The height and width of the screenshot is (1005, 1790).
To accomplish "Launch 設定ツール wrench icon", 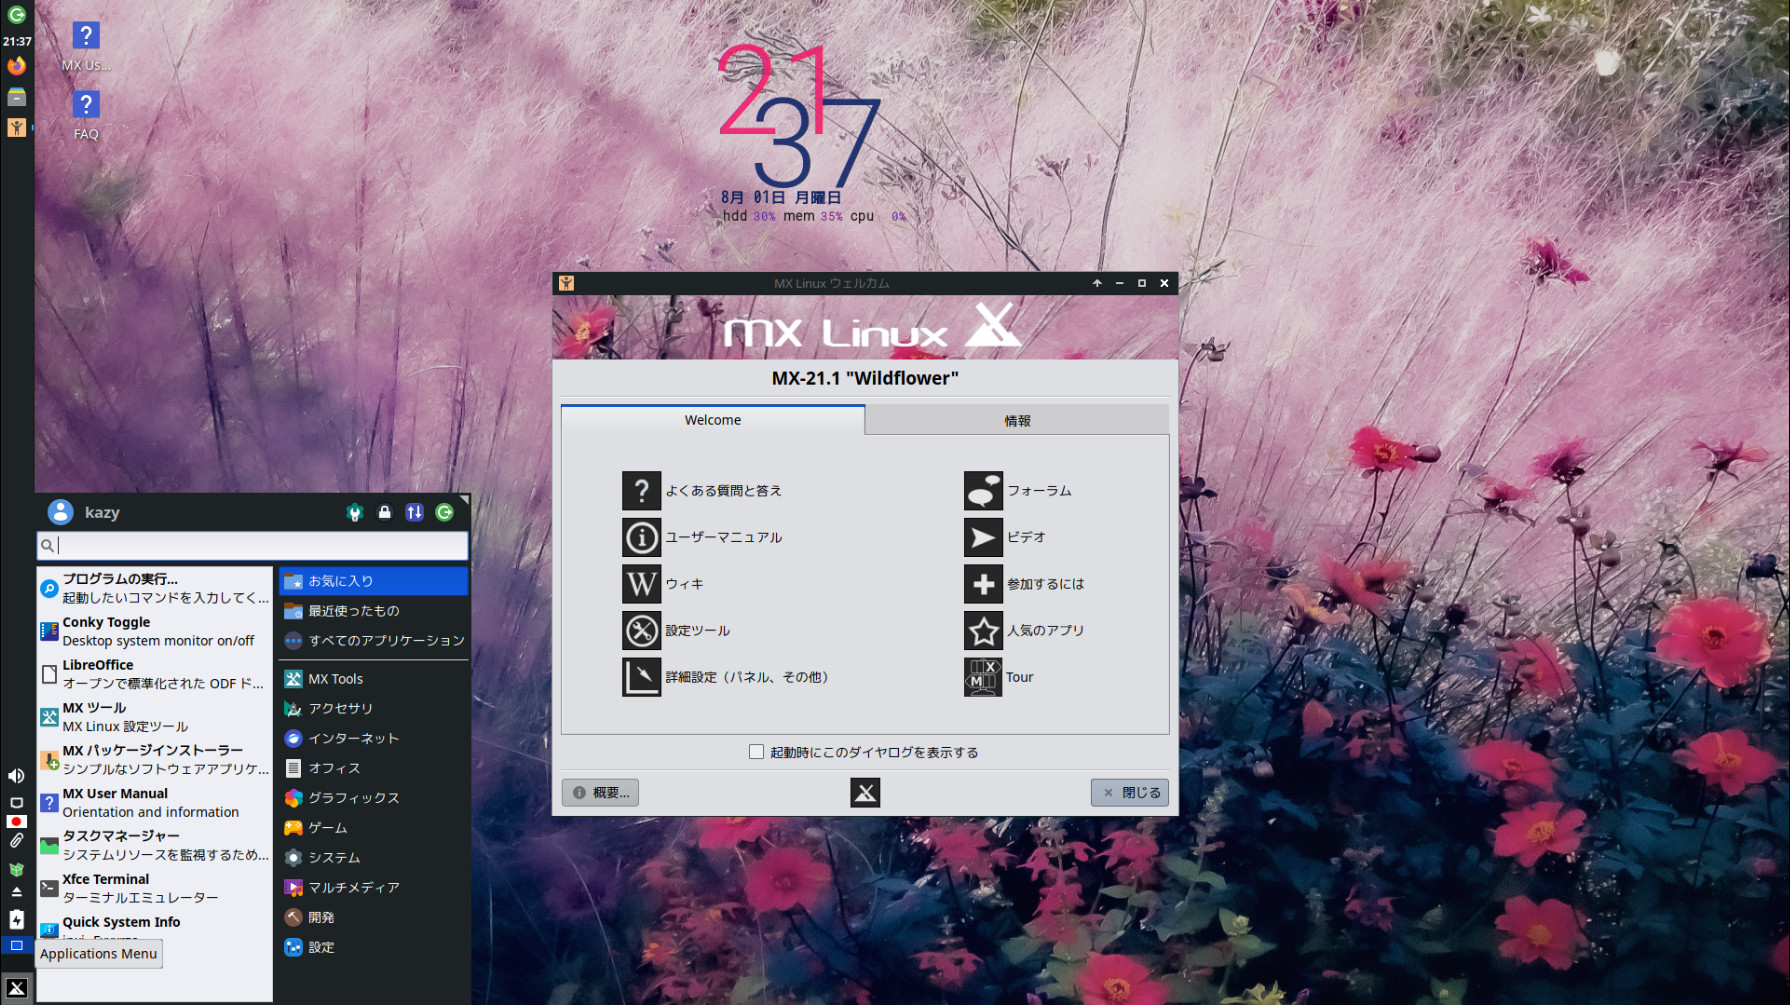I will click(641, 631).
